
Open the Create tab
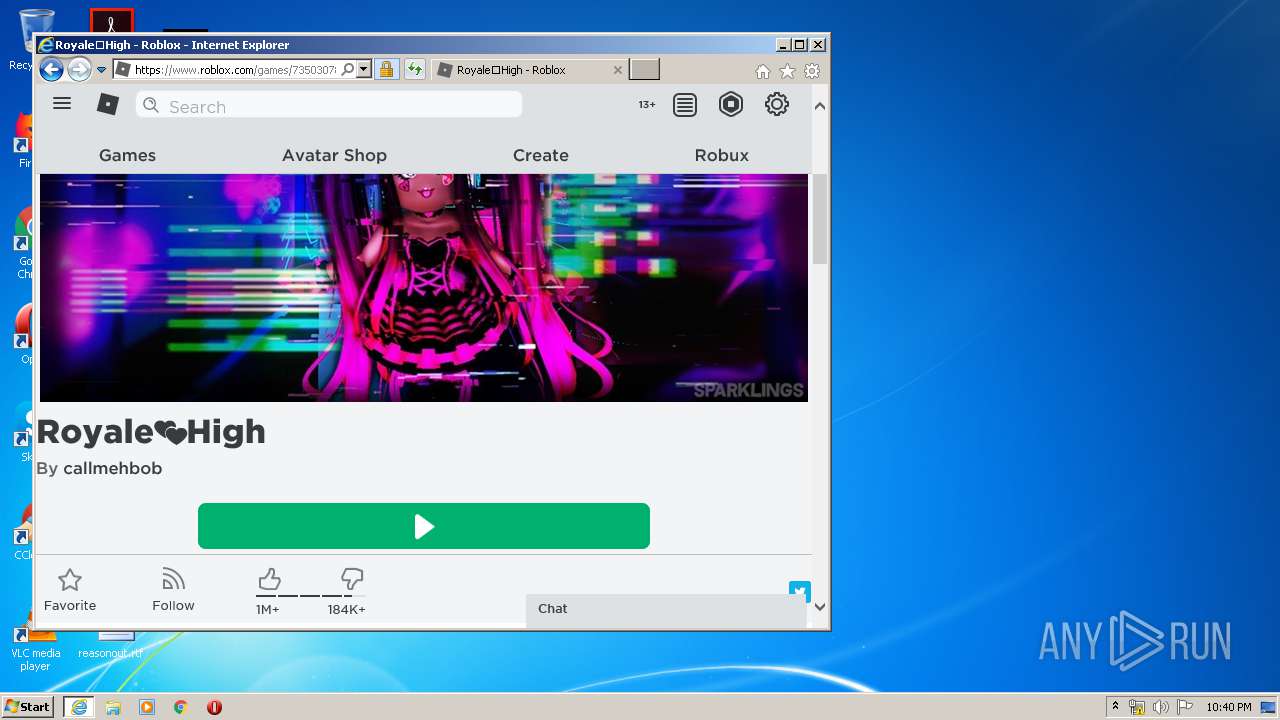[541, 155]
